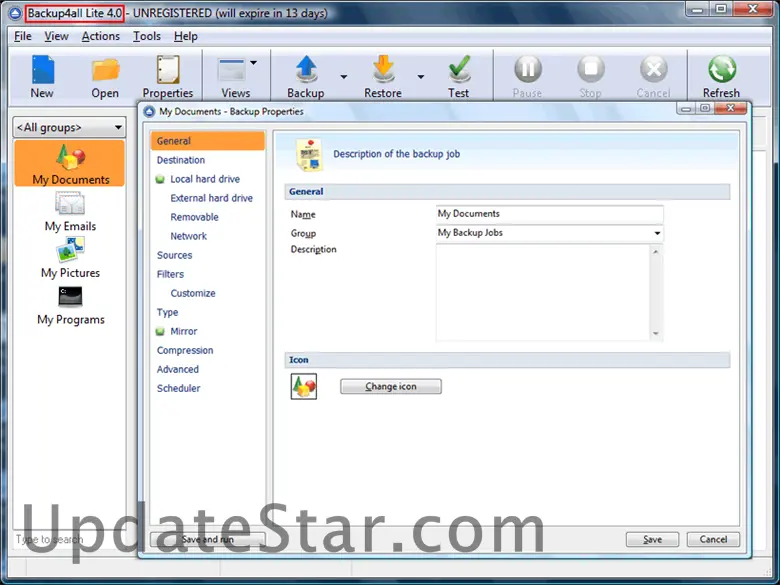Open the Scheduler page
The height and width of the screenshot is (585, 780).
pyautogui.click(x=179, y=389)
